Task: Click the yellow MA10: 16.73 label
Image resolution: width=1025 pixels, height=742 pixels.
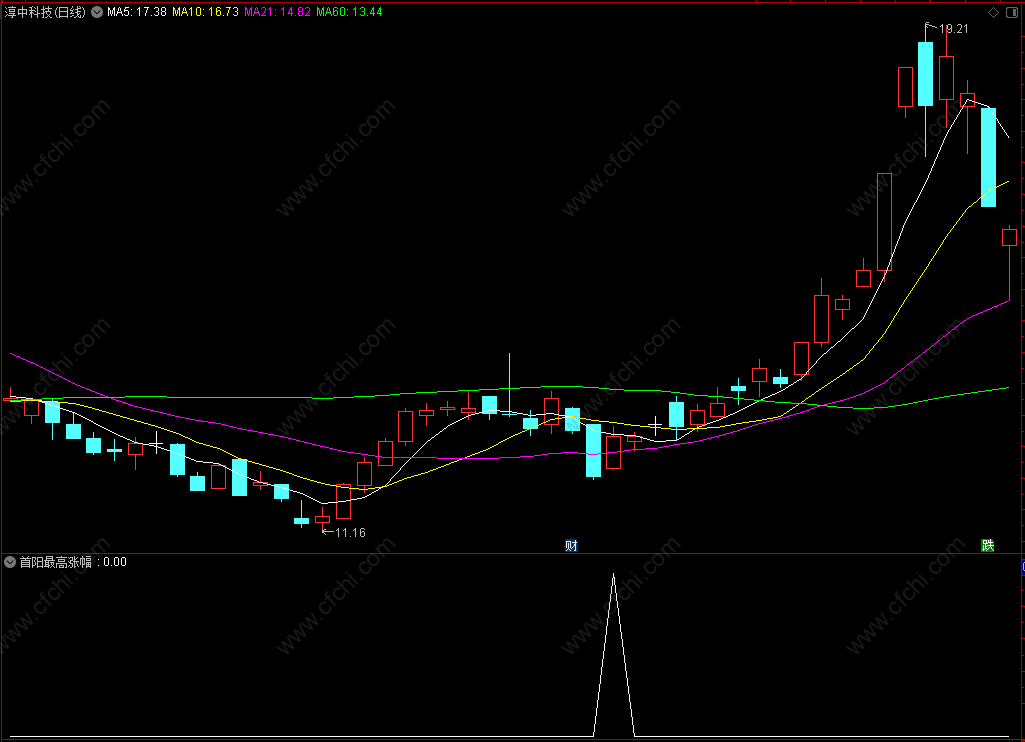Action: [205, 12]
